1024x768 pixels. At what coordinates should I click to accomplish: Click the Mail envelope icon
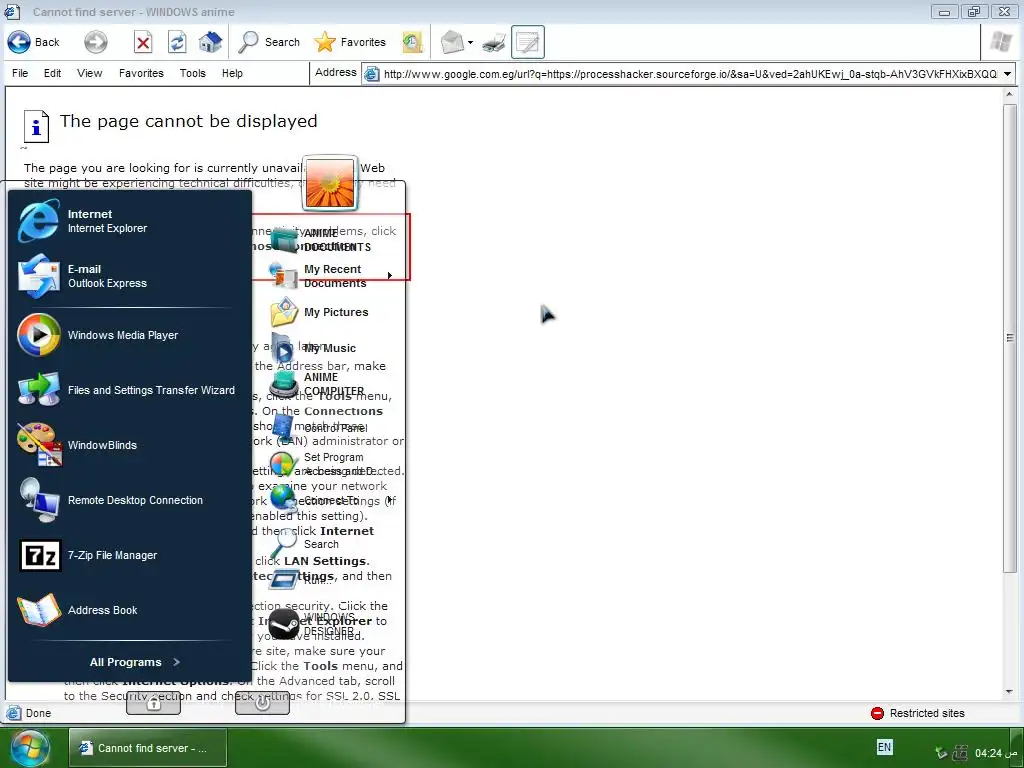click(451, 43)
